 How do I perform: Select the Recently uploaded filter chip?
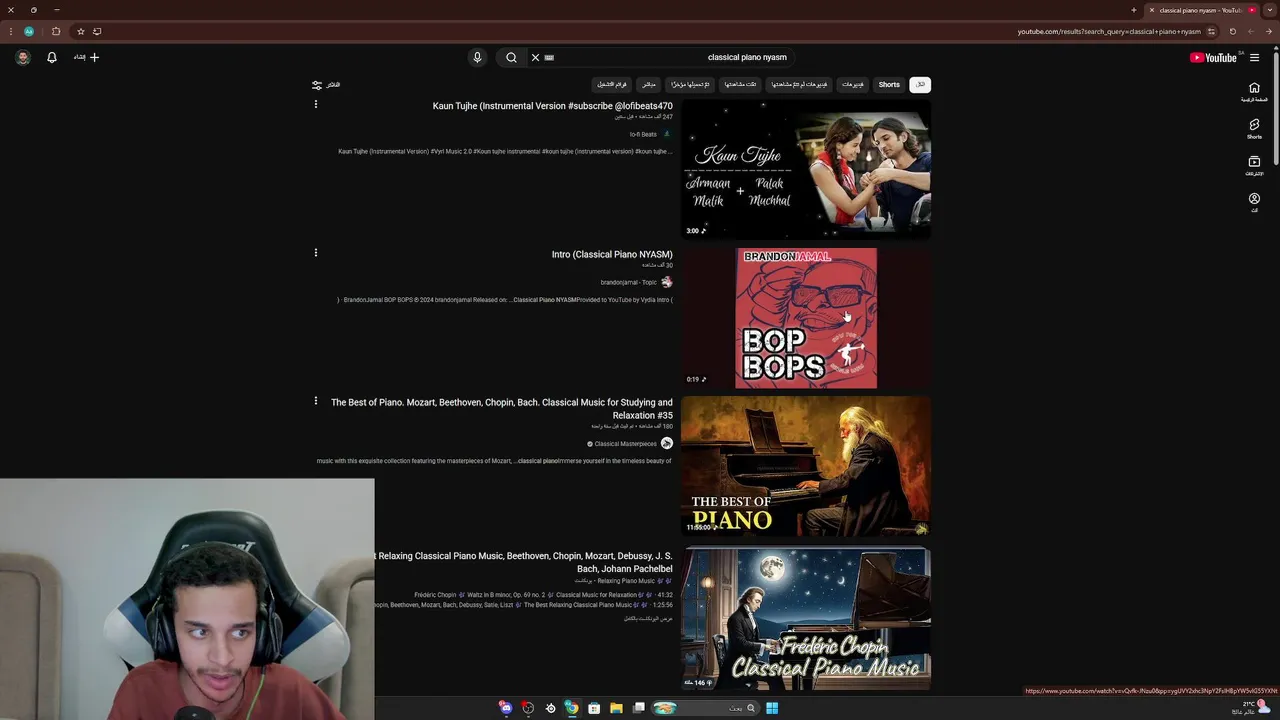coord(690,85)
